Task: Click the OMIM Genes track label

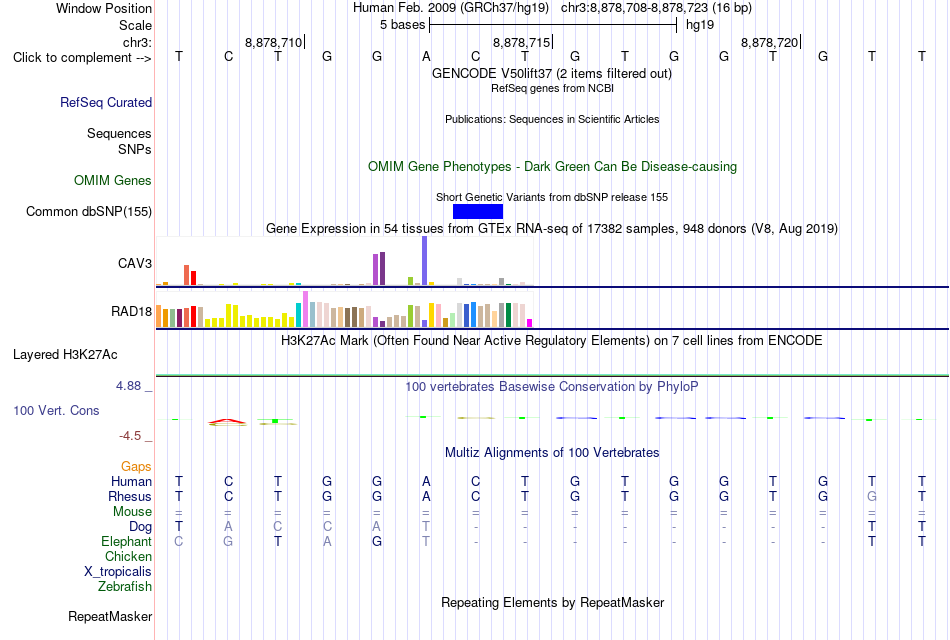Action: click(x=112, y=181)
